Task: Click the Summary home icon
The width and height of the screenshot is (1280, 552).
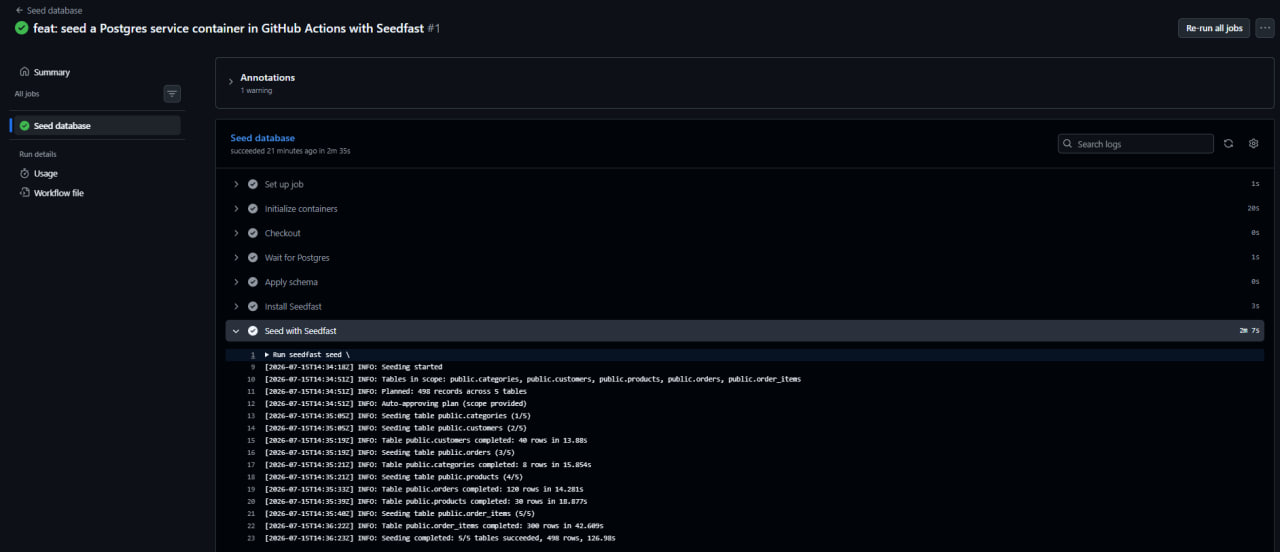Action: [25, 72]
